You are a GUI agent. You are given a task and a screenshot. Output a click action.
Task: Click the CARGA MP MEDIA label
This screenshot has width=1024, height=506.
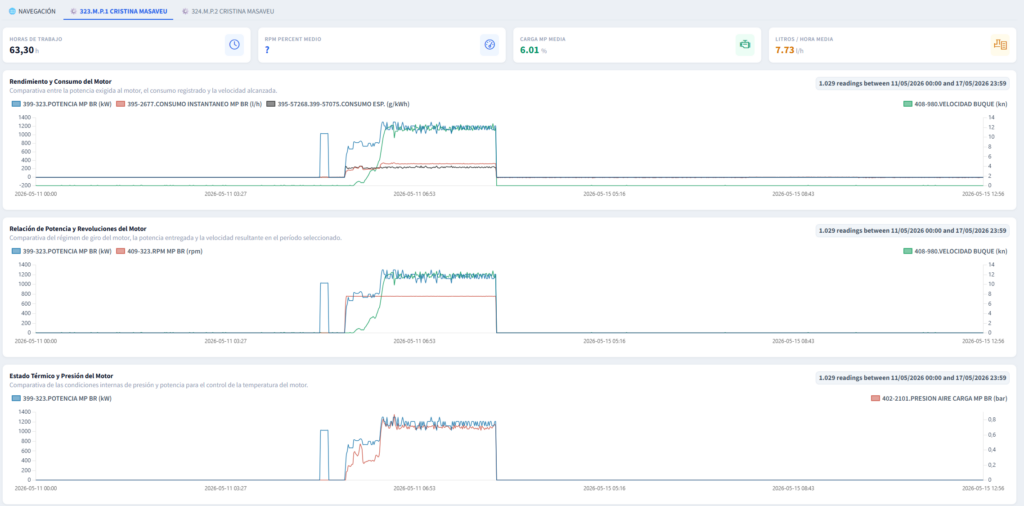543,39
